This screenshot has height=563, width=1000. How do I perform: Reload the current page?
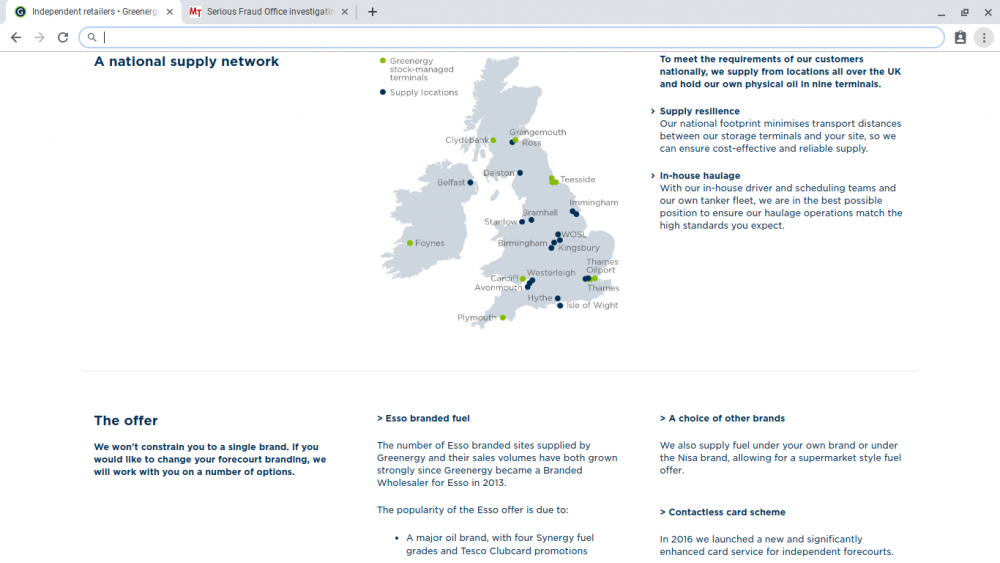(62, 38)
